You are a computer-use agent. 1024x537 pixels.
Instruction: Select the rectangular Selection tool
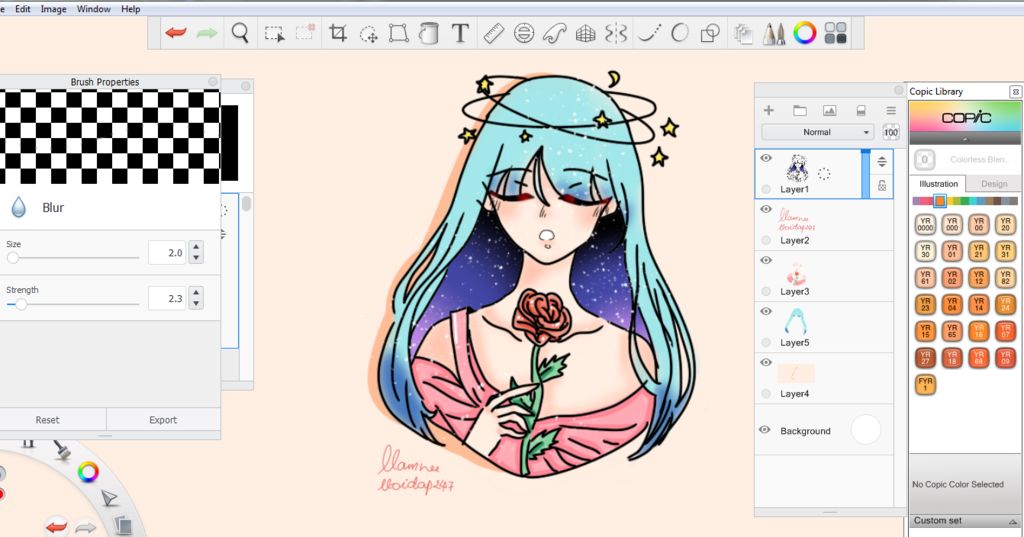pyautogui.click(x=274, y=33)
